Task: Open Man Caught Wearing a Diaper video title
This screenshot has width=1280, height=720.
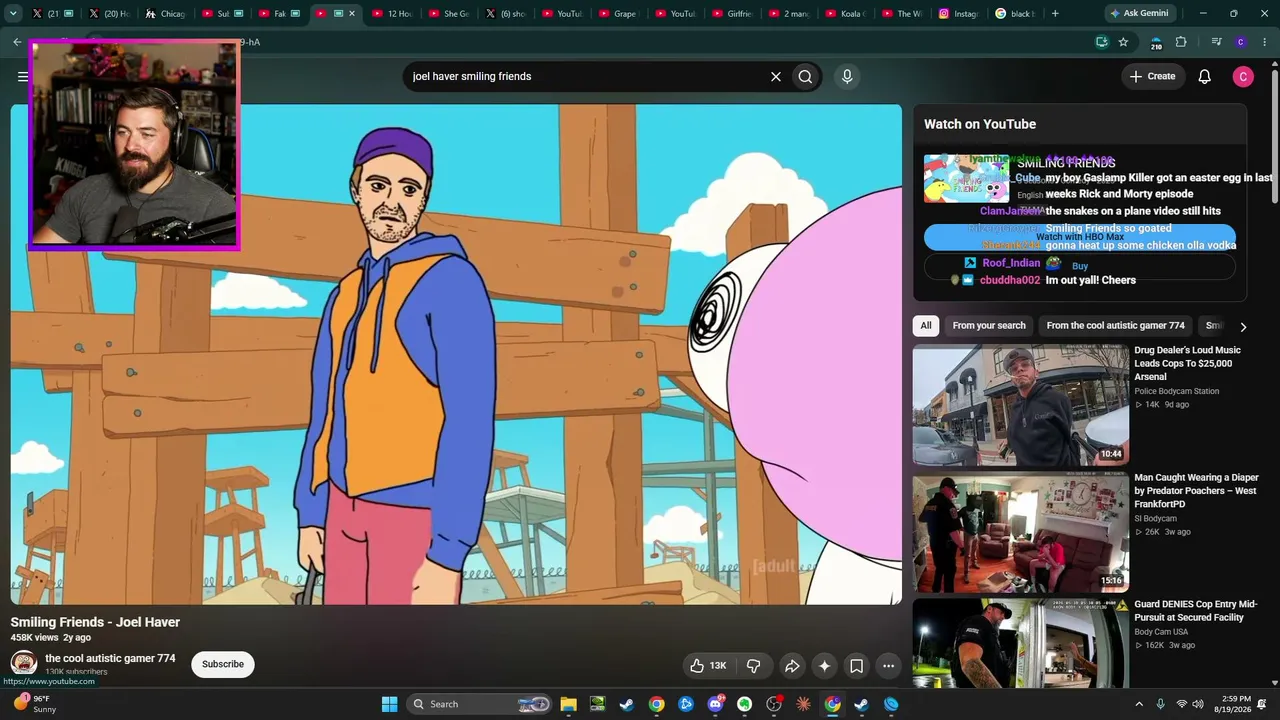Action: point(1196,491)
